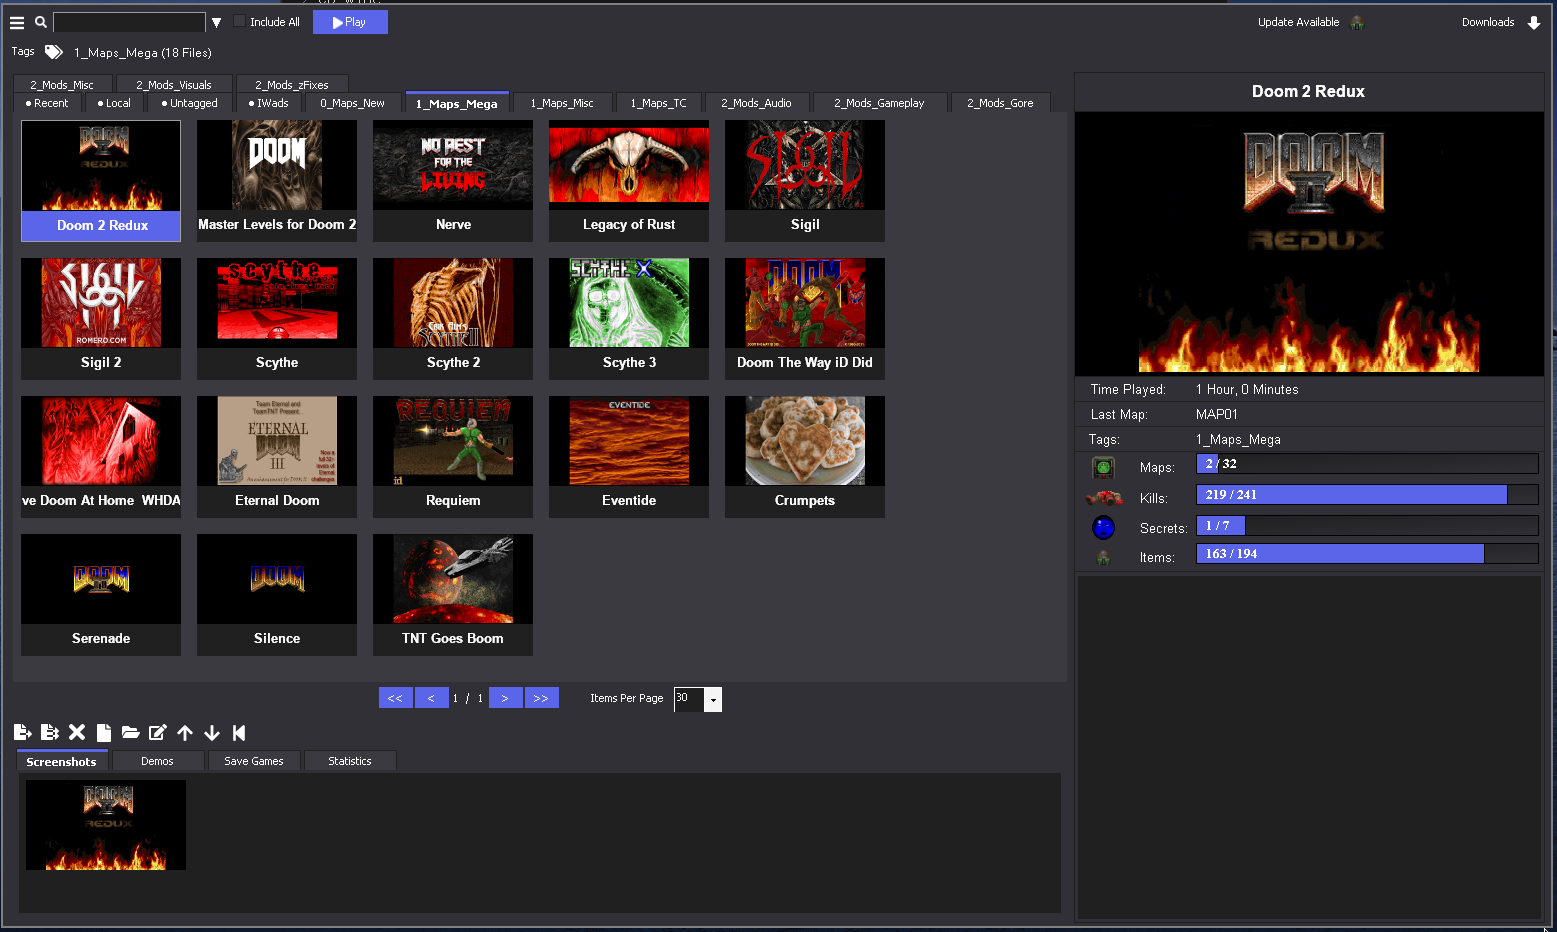The image size is (1557, 932).
Task: Click the Kills 219 / 241 progress bar
Action: click(1367, 495)
